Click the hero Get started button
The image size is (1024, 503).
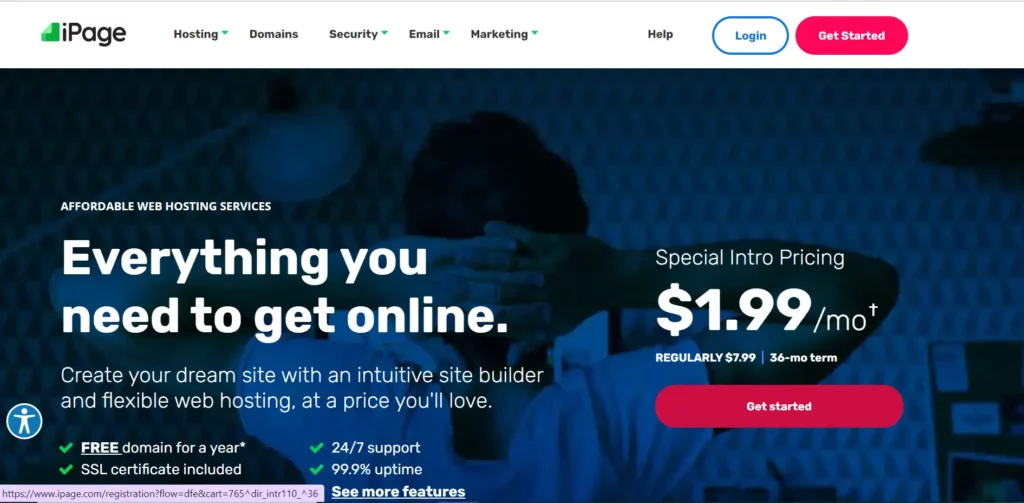pyautogui.click(x=779, y=406)
